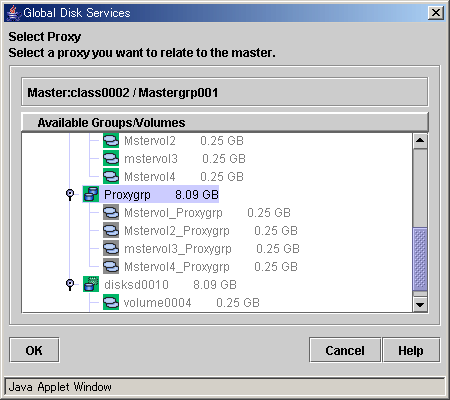Click the Available Groups/Volumes header

tap(225, 122)
